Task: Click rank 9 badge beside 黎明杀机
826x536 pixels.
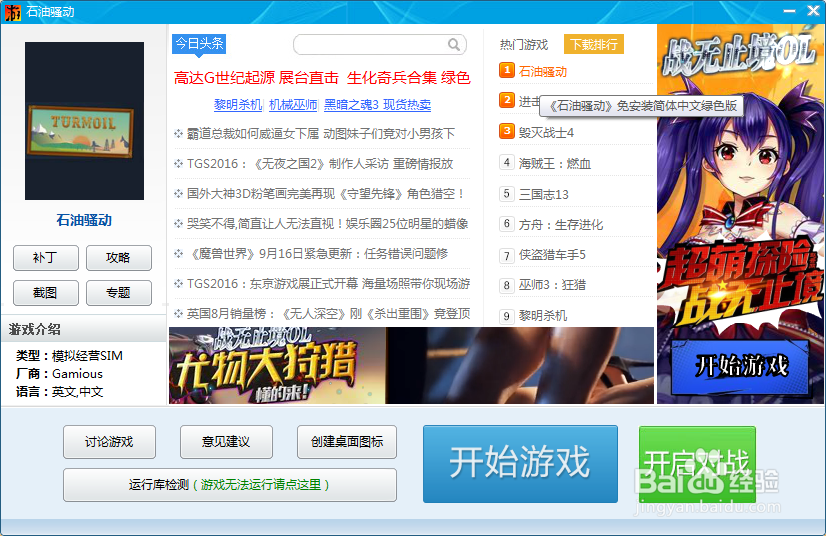Action: pos(507,316)
